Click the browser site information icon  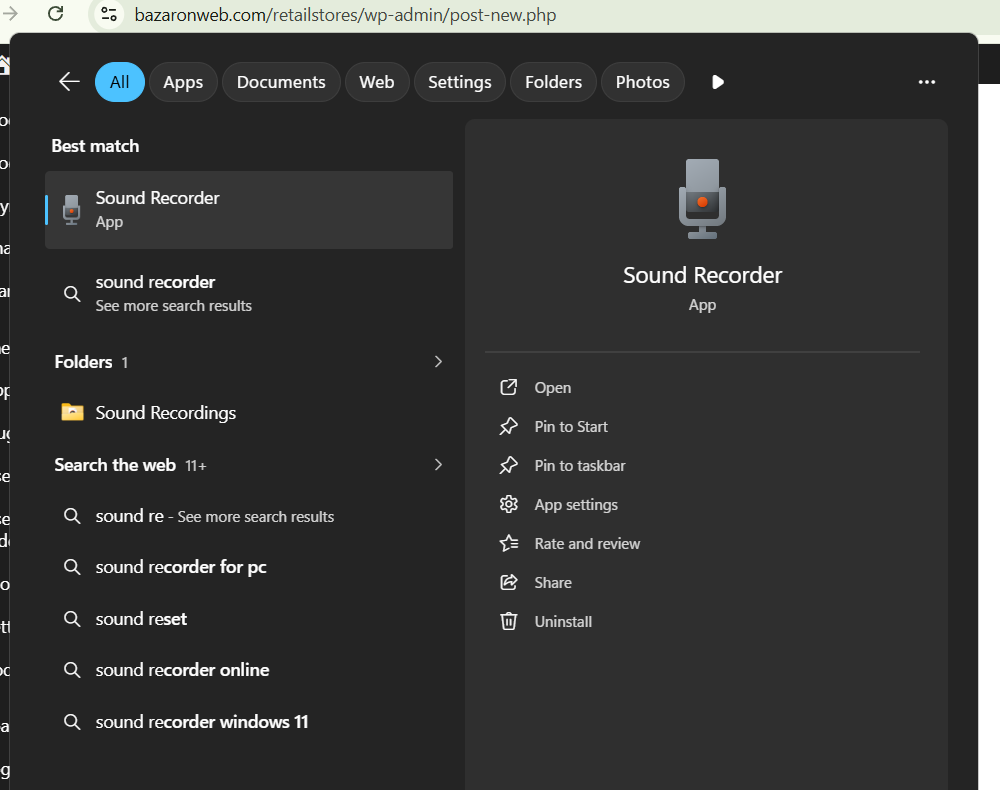tap(109, 13)
